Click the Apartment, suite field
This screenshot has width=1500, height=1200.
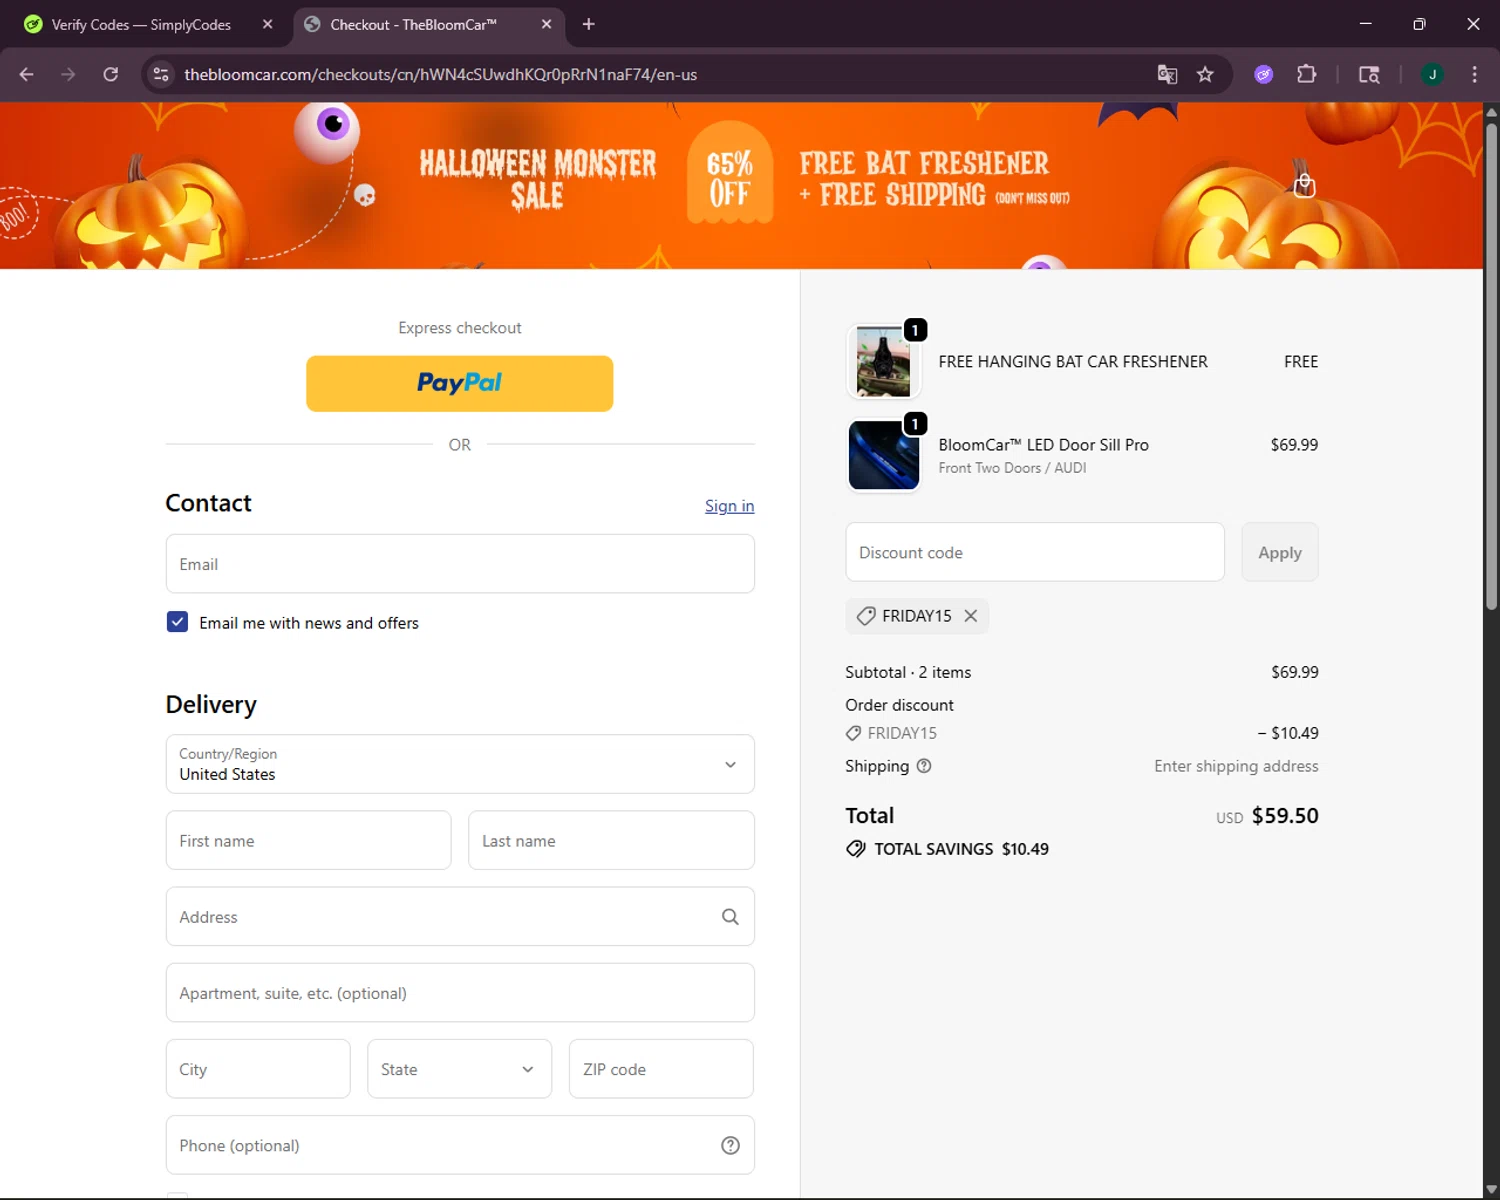point(460,993)
